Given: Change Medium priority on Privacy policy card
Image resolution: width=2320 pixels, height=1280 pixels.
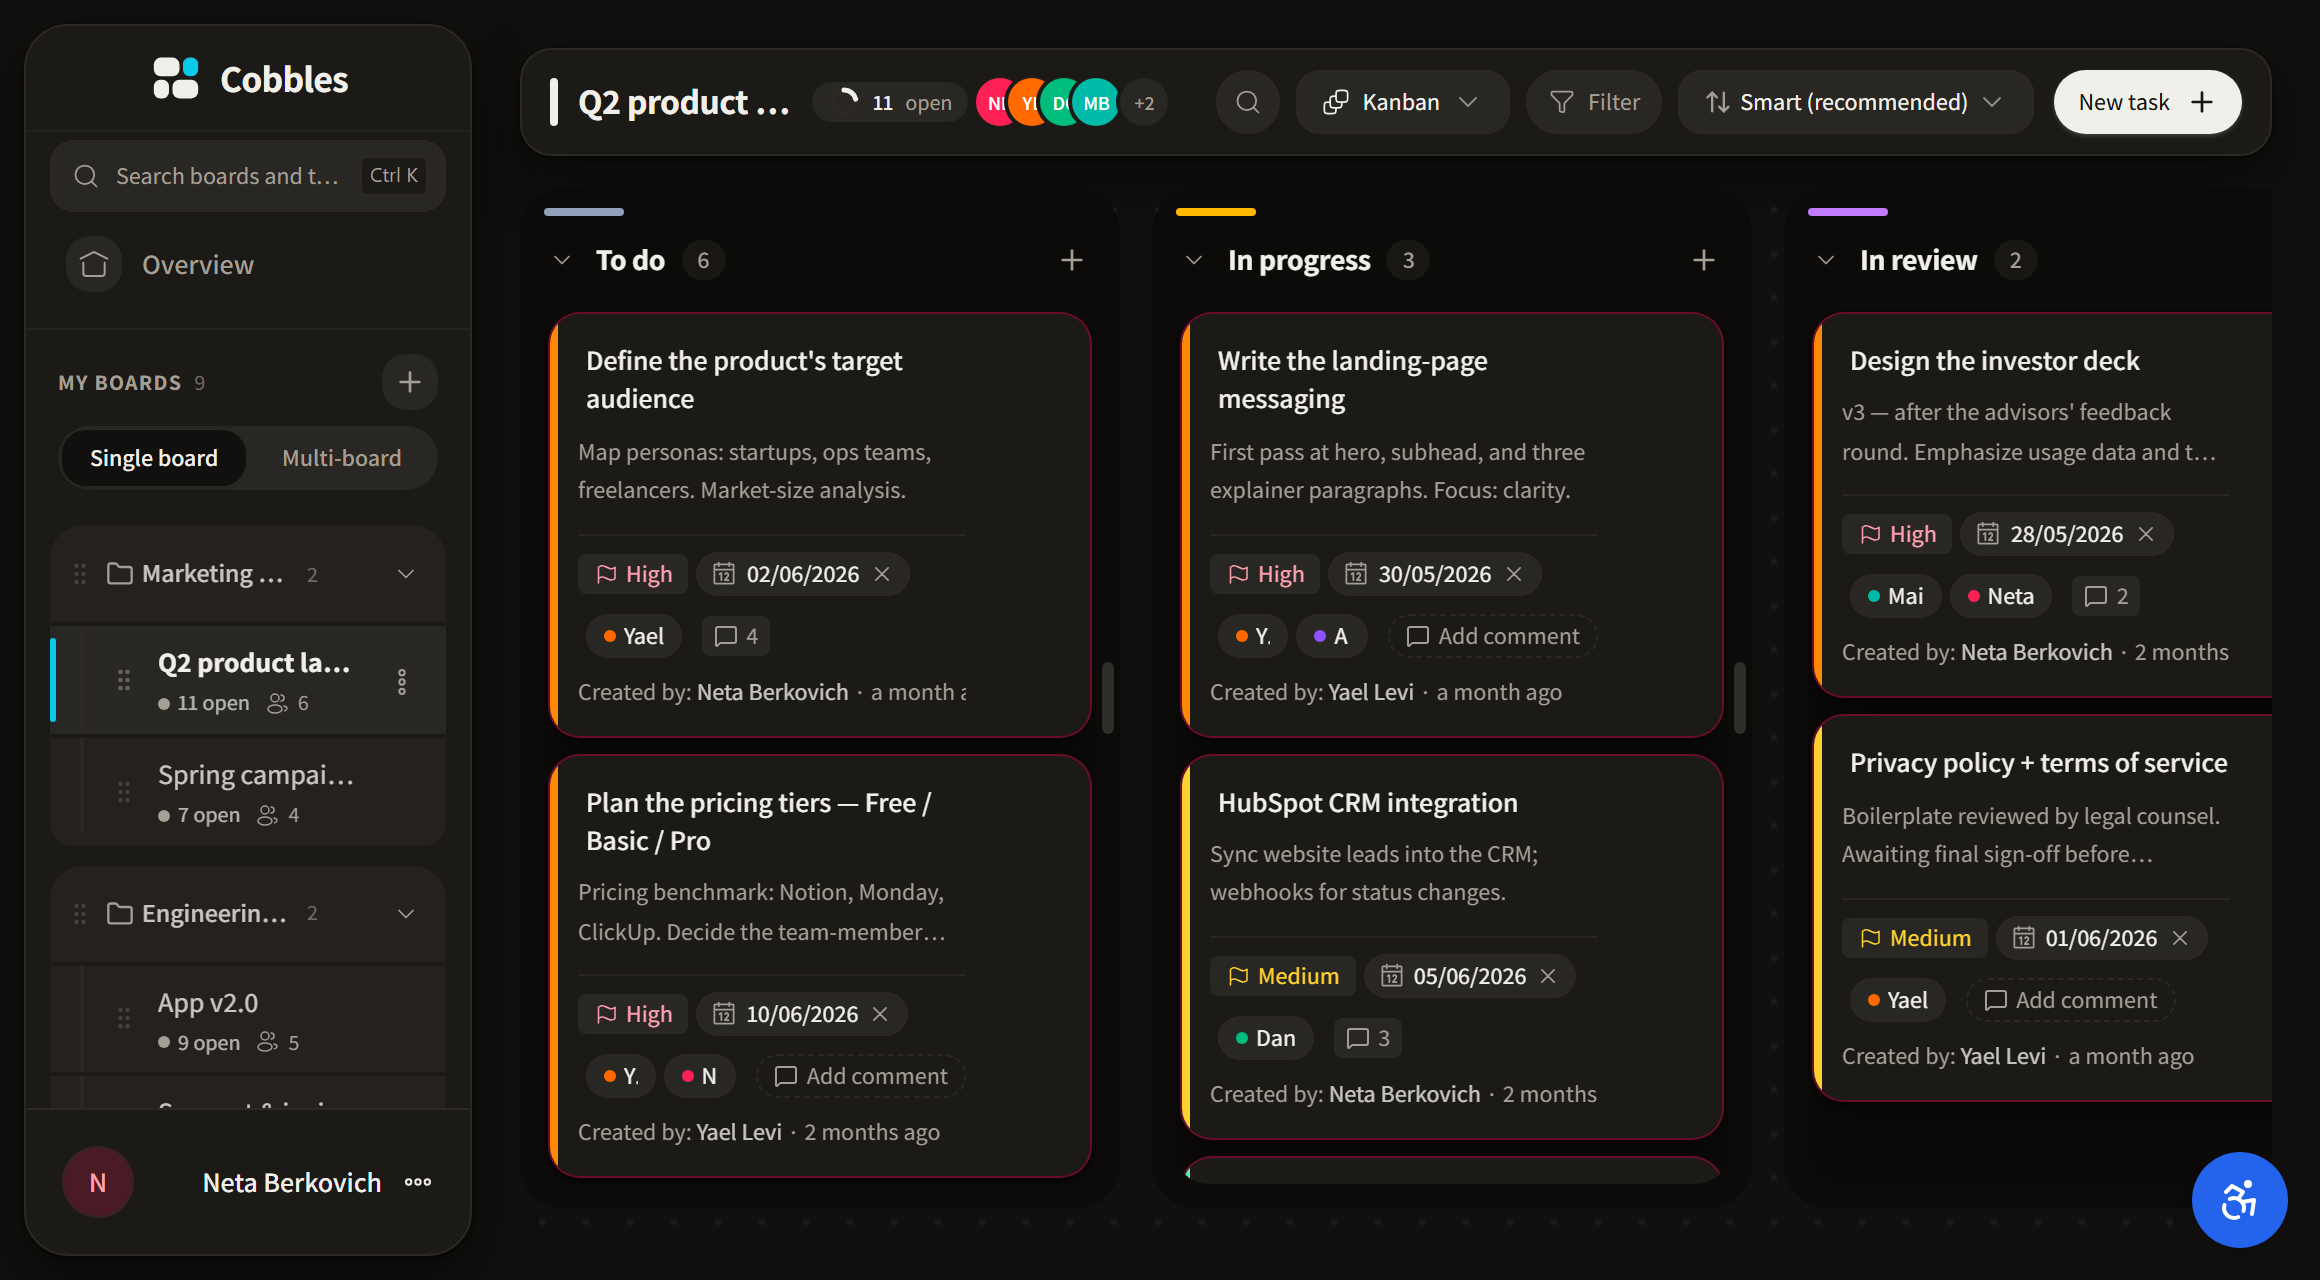Looking at the screenshot, I should (x=1915, y=938).
